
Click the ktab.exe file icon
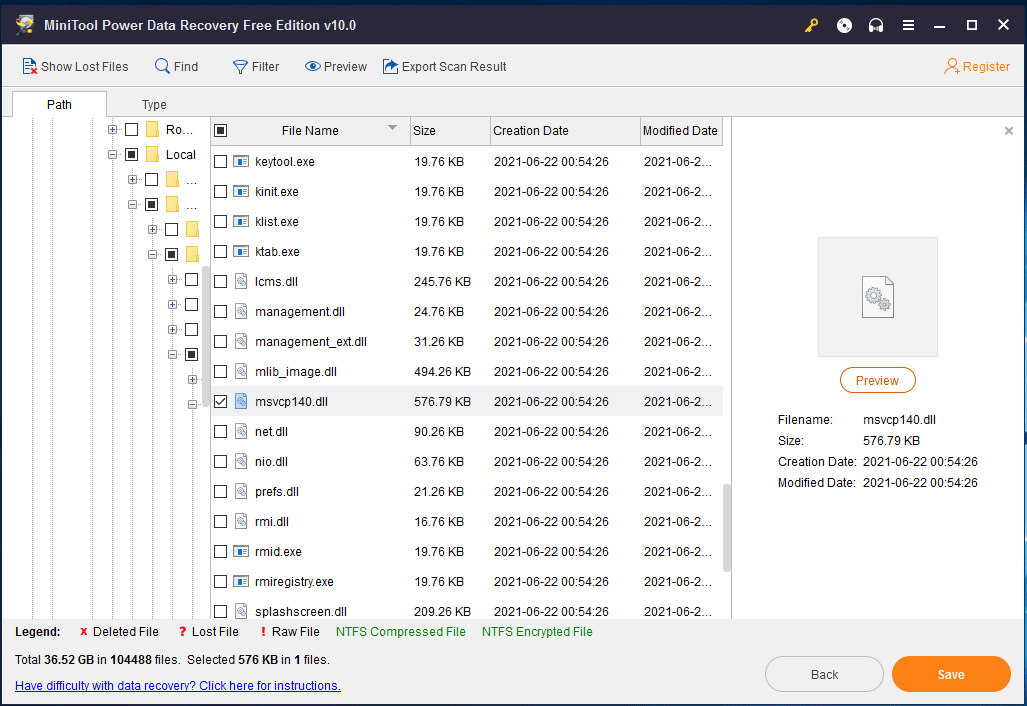[241, 251]
